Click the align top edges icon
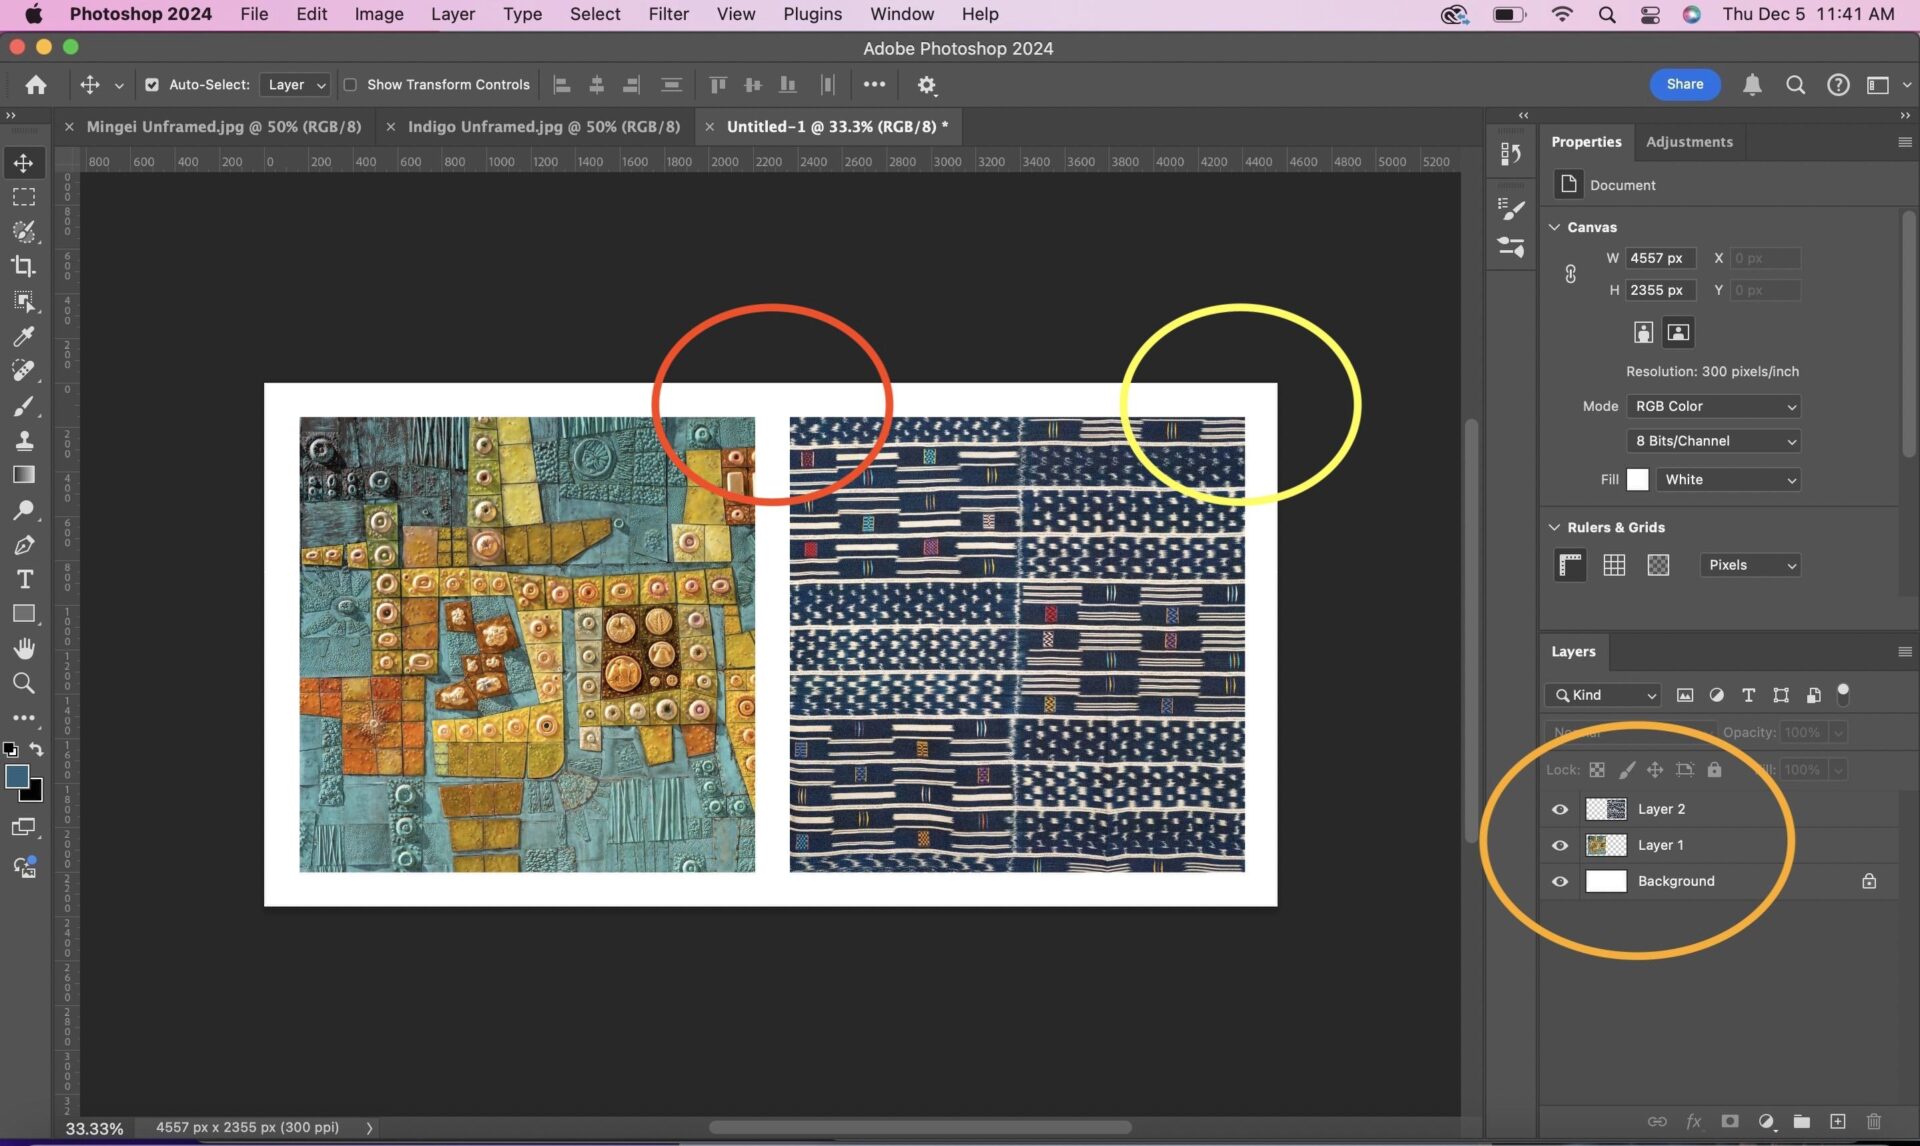The height and width of the screenshot is (1146, 1920). (x=718, y=85)
